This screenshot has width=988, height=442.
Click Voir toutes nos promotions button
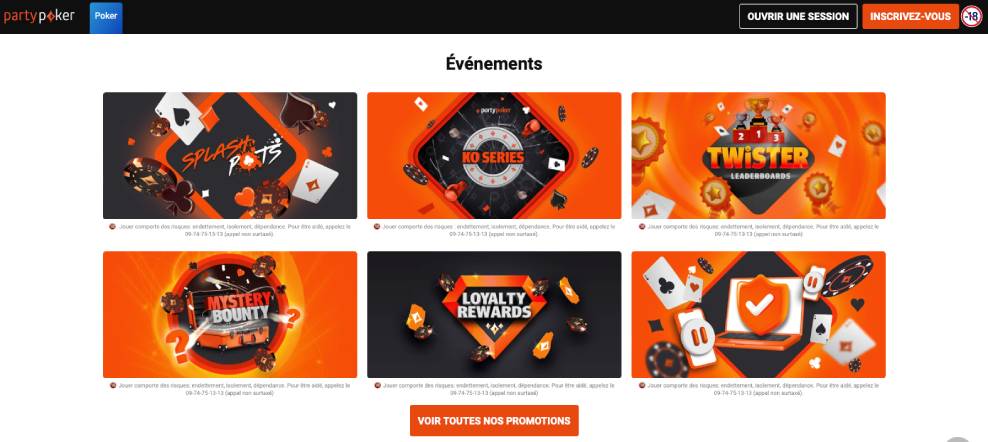[494, 421]
